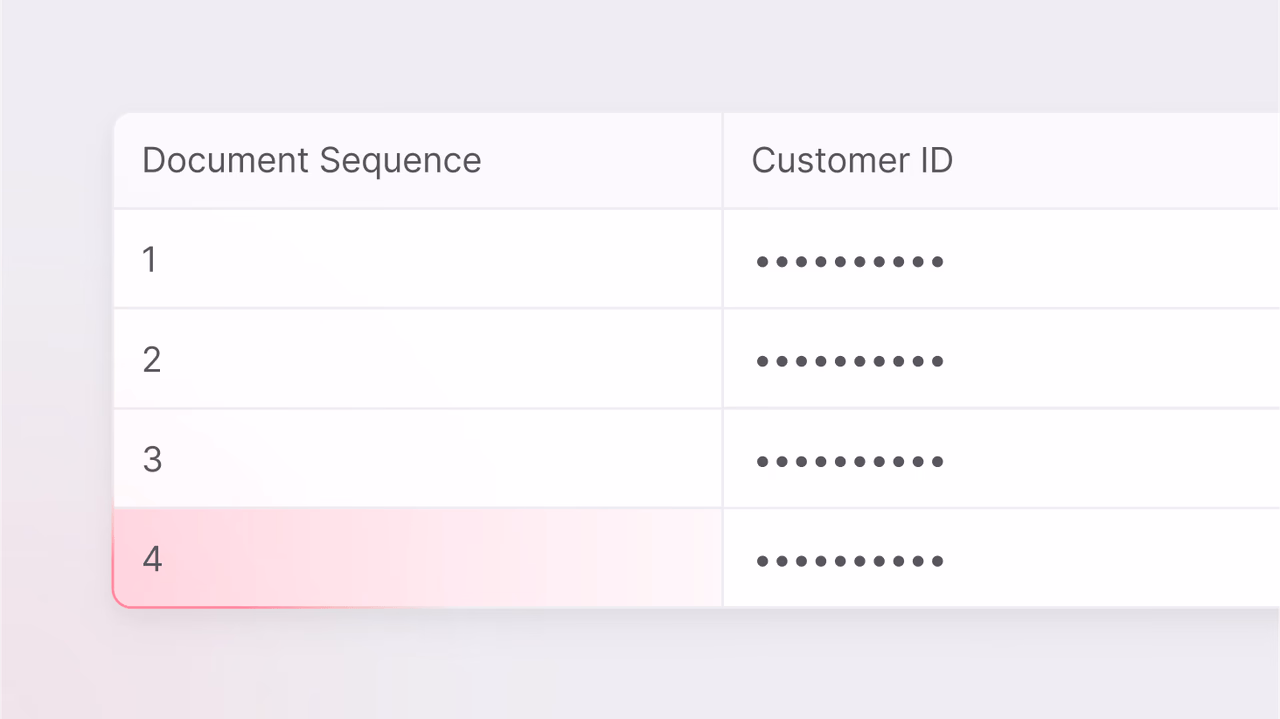This screenshot has height=719, width=1280.
Task: Select the Customer ID column header
Action: coord(1001,160)
